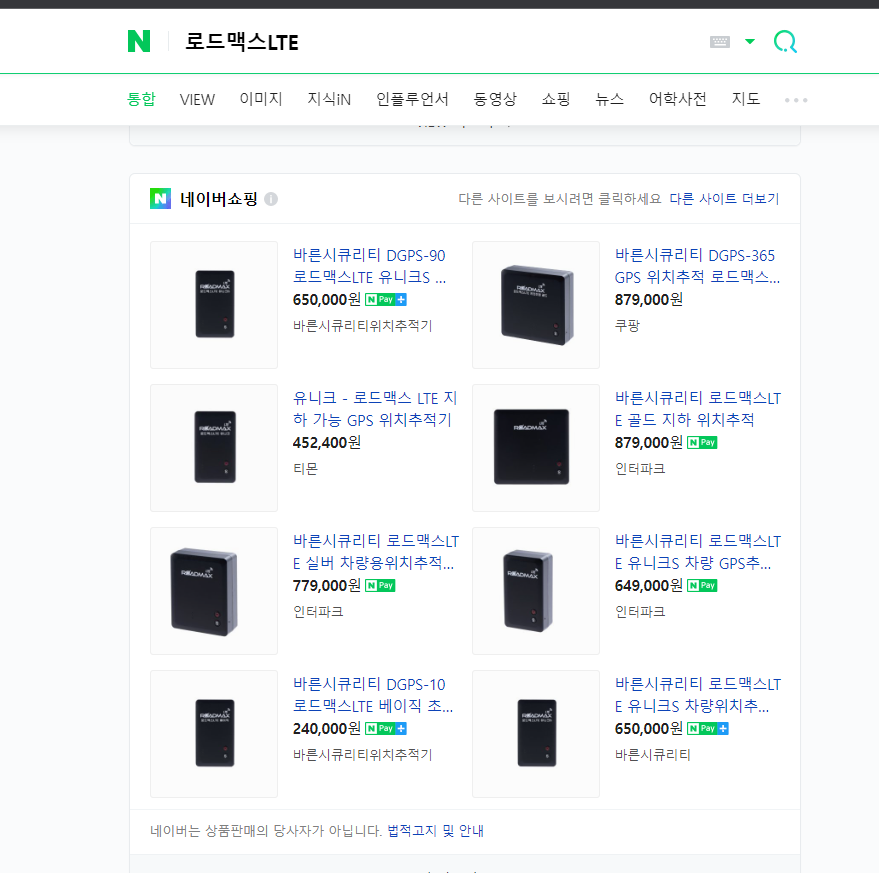Click N Pay+ badge next to 650,000원 DGPS-90
The width and height of the screenshot is (879, 873).
click(386, 299)
